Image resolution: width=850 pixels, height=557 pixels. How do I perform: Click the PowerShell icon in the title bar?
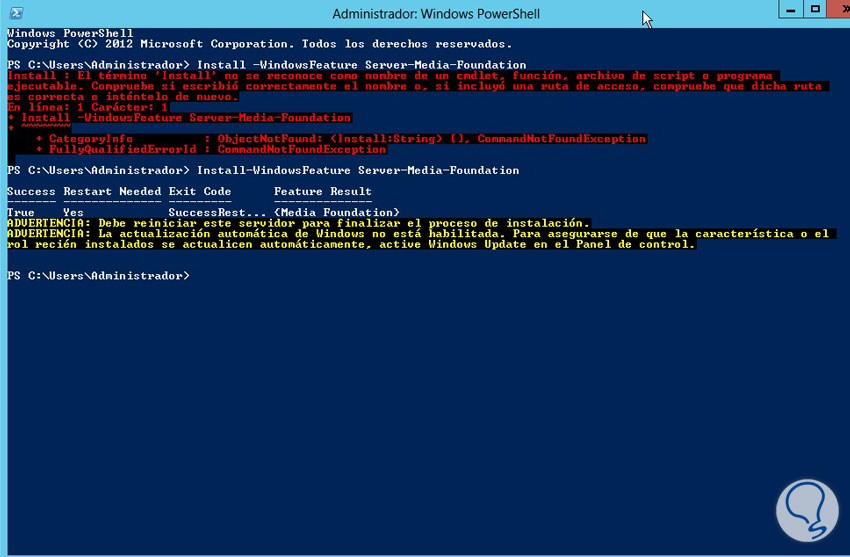pyautogui.click(x=15, y=13)
